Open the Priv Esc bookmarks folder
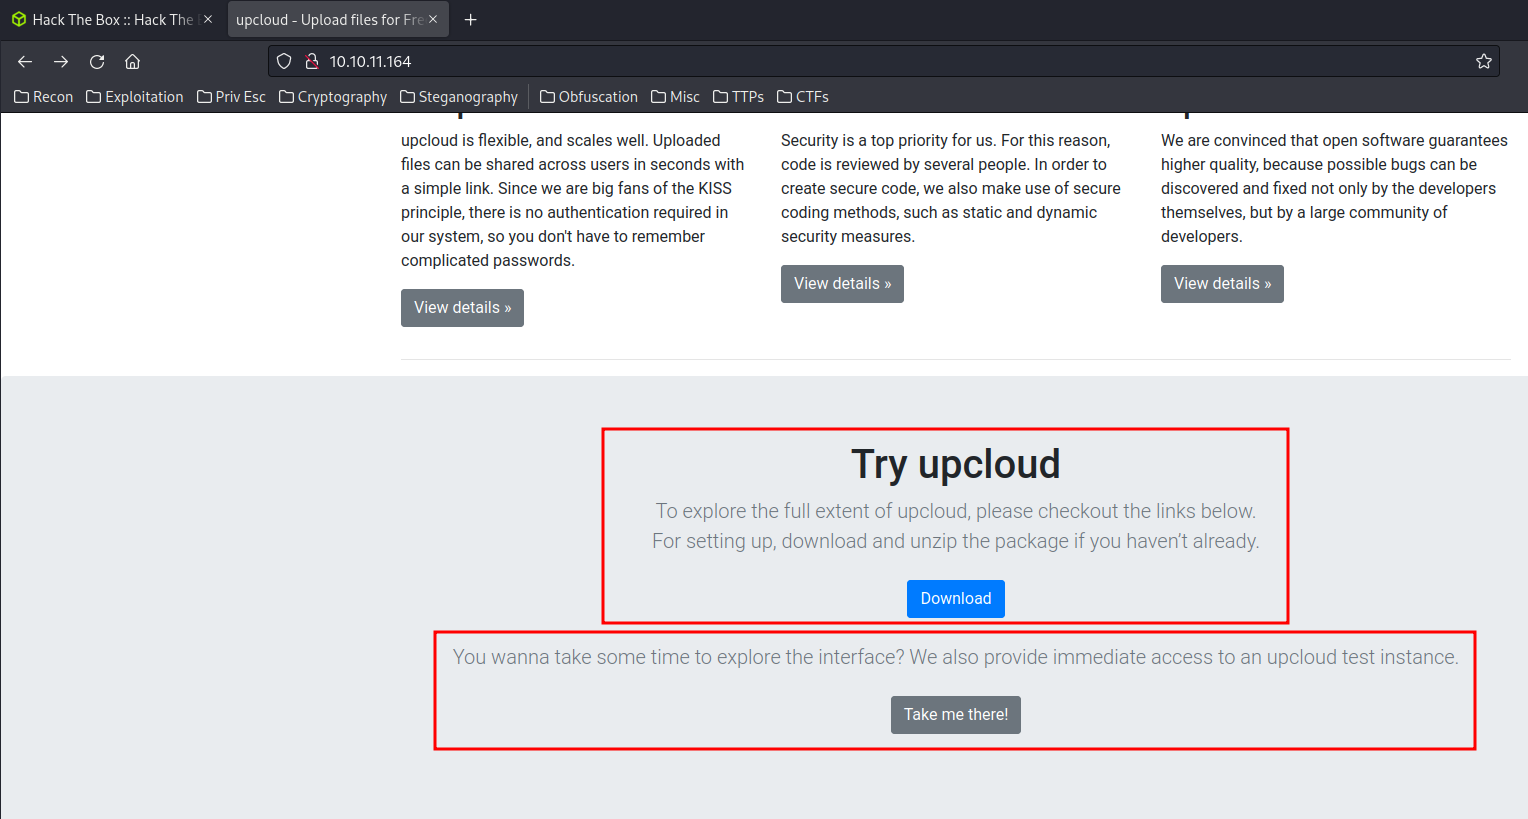This screenshot has width=1528, height=819. click(x=231, y=97)
